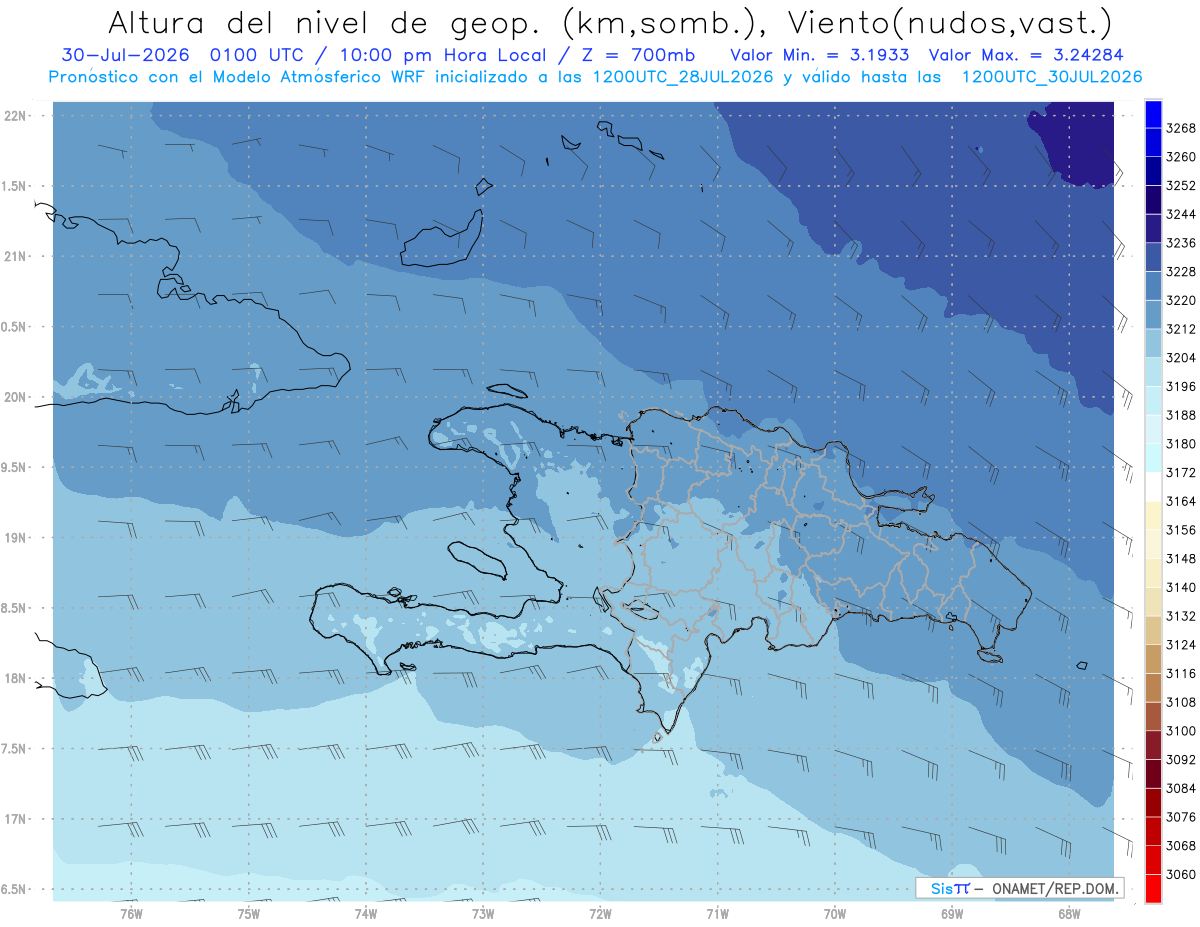1200x927 pixels.
Task: Click the '17N' latitude label
Action: [17, 819]
